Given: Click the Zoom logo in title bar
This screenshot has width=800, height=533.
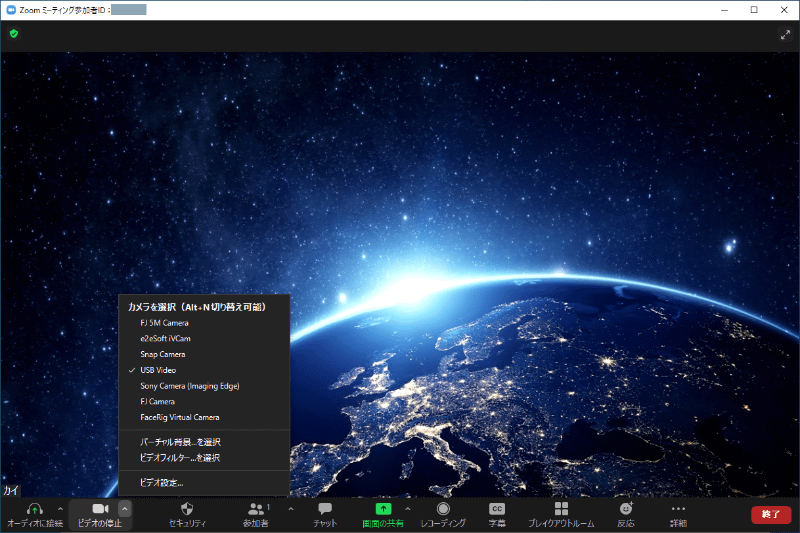Looking at the screenshot, I should (11, 10).
